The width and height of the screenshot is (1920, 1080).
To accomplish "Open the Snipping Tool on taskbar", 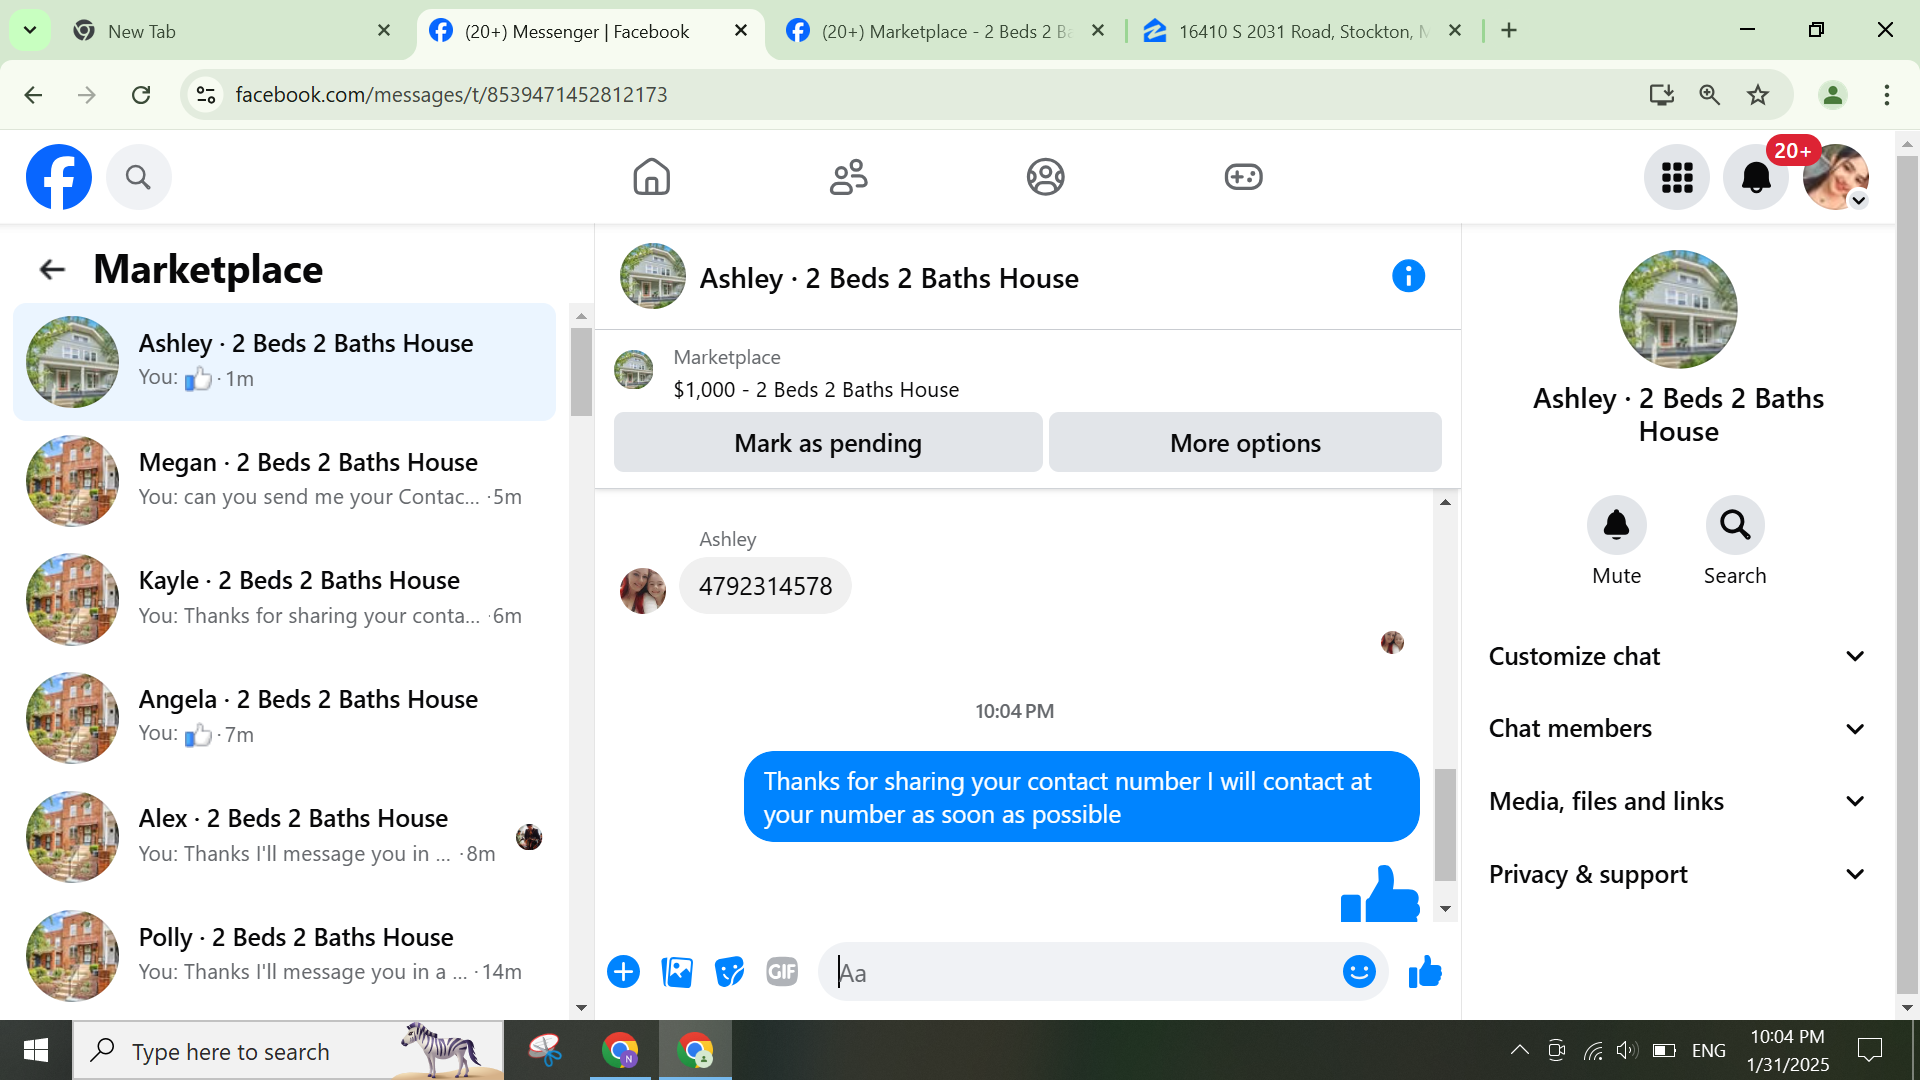I will [545, 1050].
